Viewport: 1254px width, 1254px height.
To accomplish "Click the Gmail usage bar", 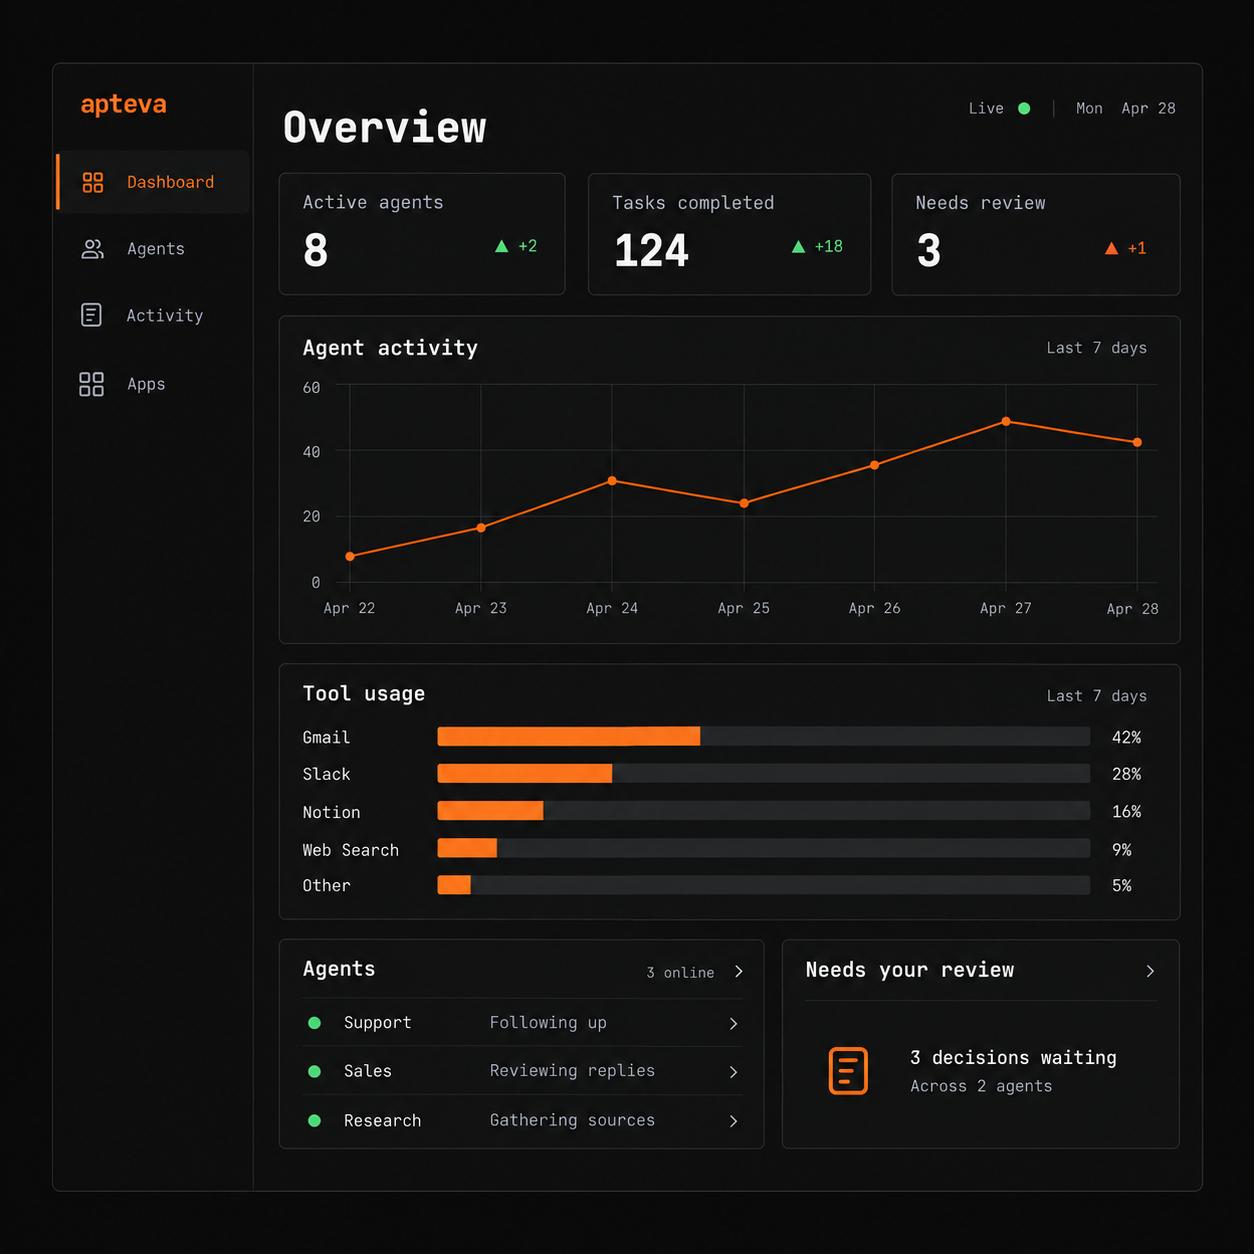I will pos(764,737).
